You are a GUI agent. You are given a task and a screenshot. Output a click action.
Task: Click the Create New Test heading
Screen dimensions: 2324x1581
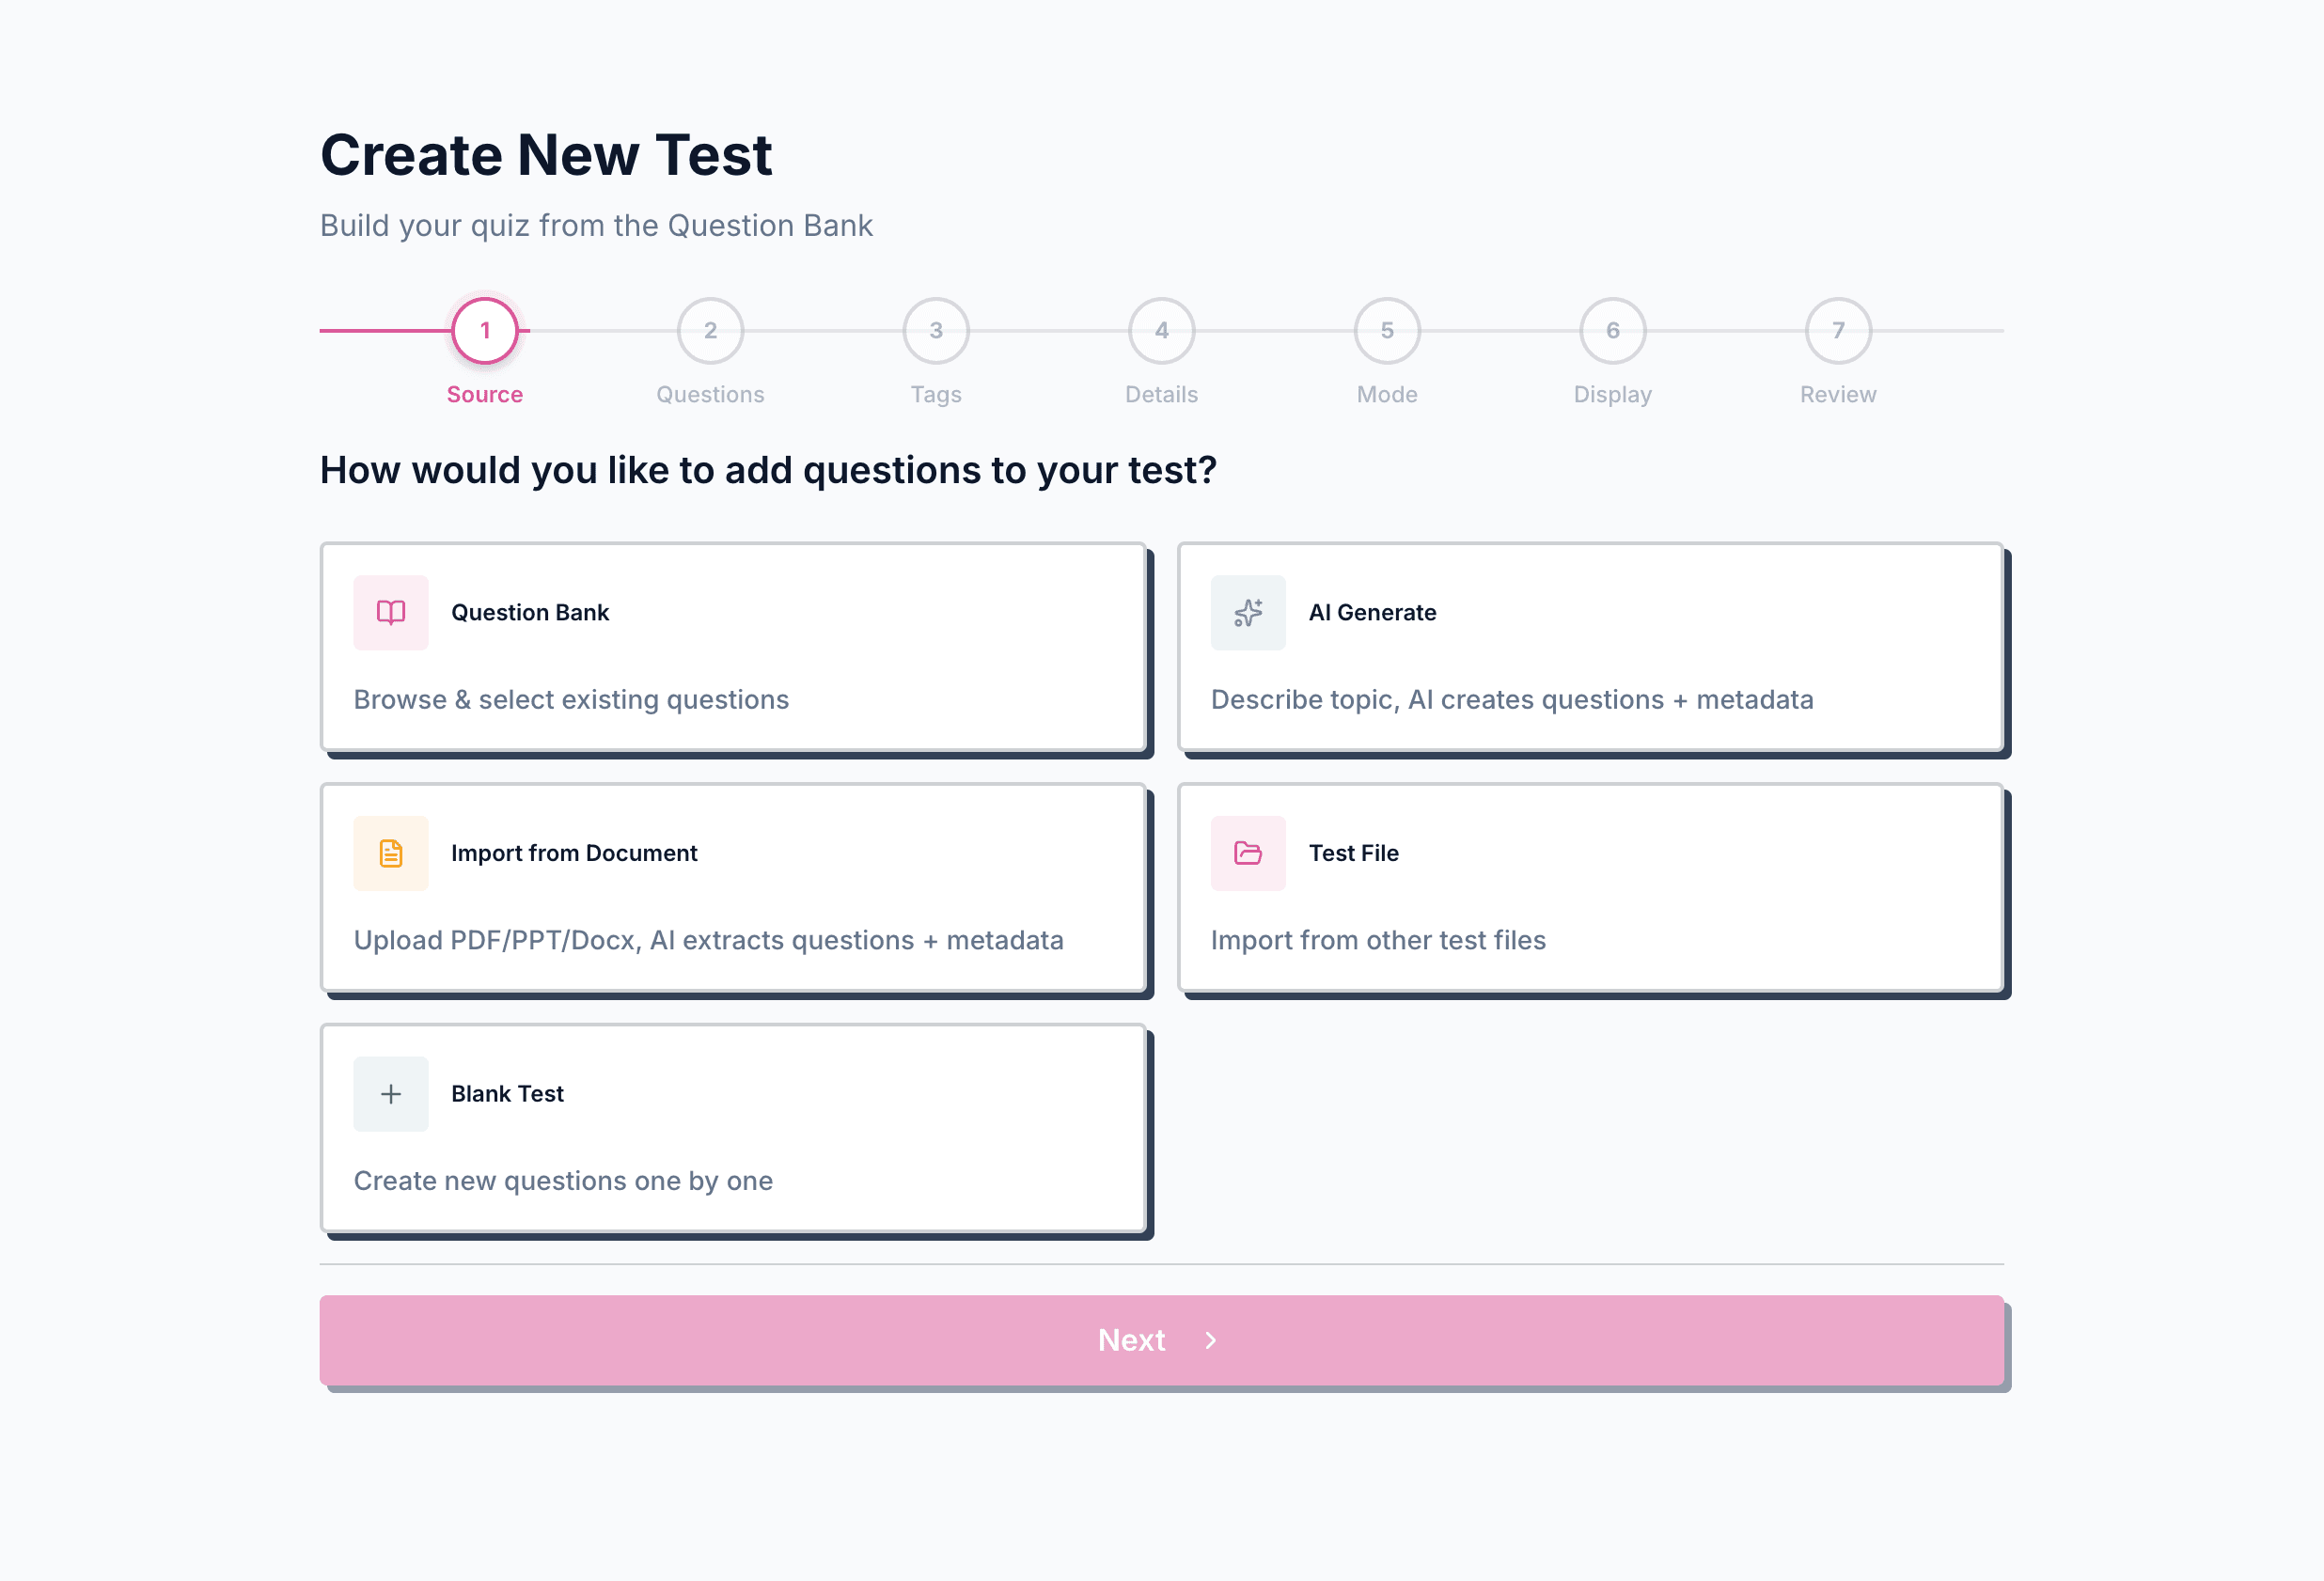click(x=546, y=154)
